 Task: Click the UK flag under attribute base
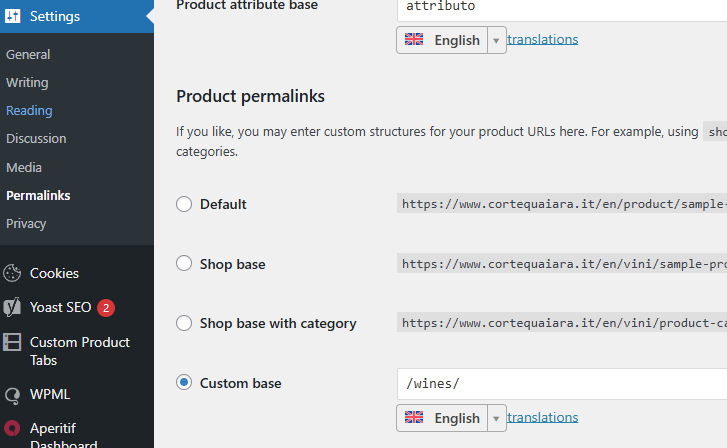[414, 40]
